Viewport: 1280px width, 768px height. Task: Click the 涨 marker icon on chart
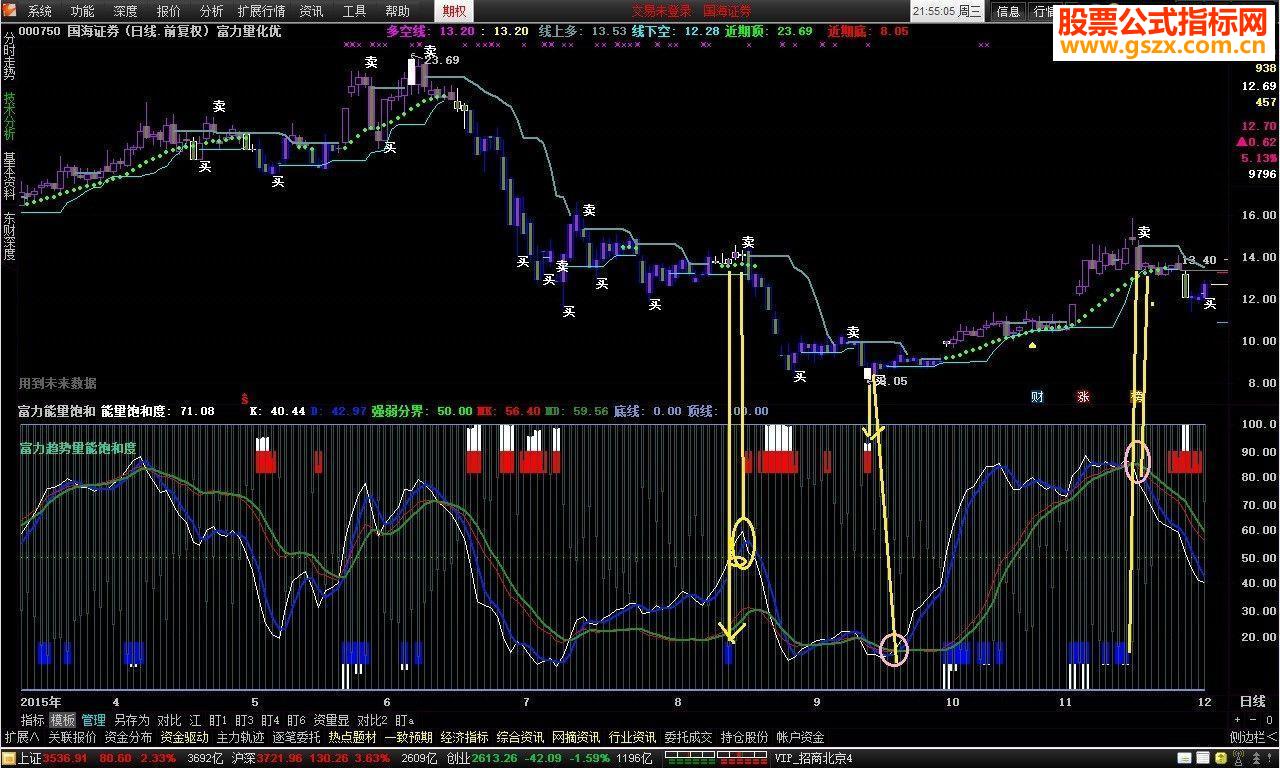pyautogui.click(x=1082, y=396)
